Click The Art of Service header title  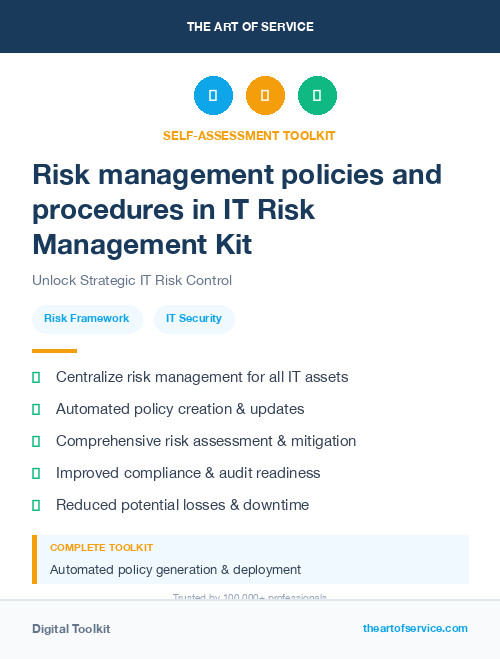click(250, 27)
